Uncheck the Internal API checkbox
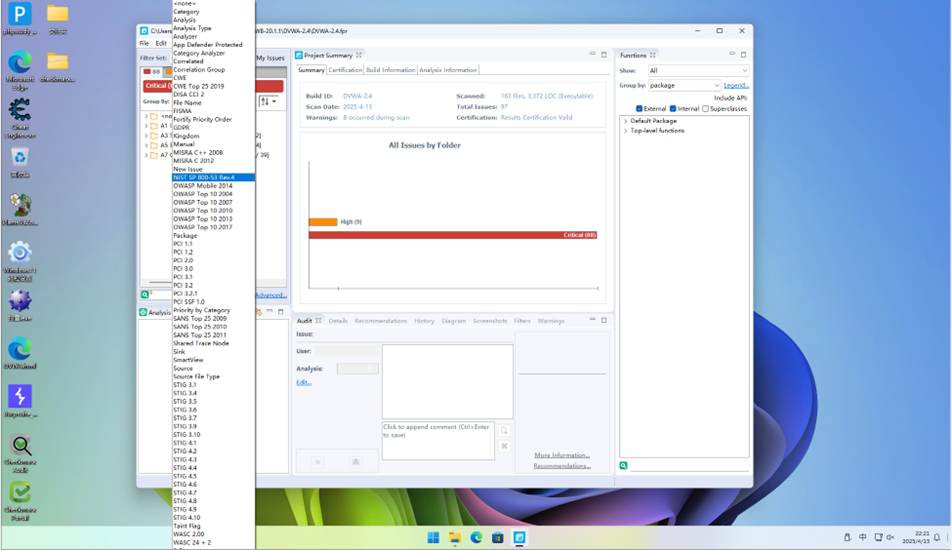952x550 pixels. (673, 109)
